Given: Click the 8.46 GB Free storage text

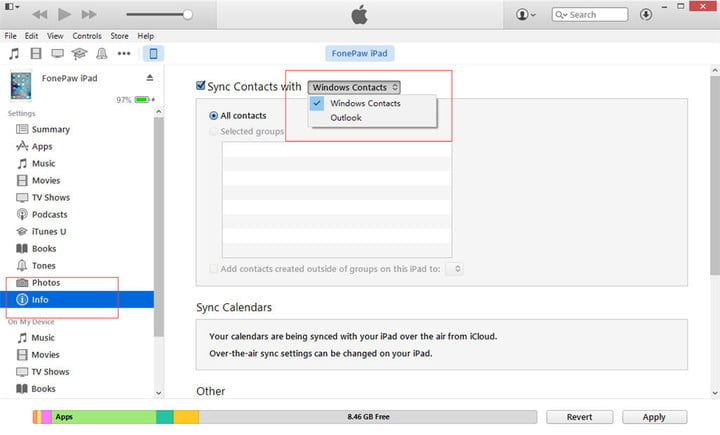Looking at the screenshot, I should [368, 417].
